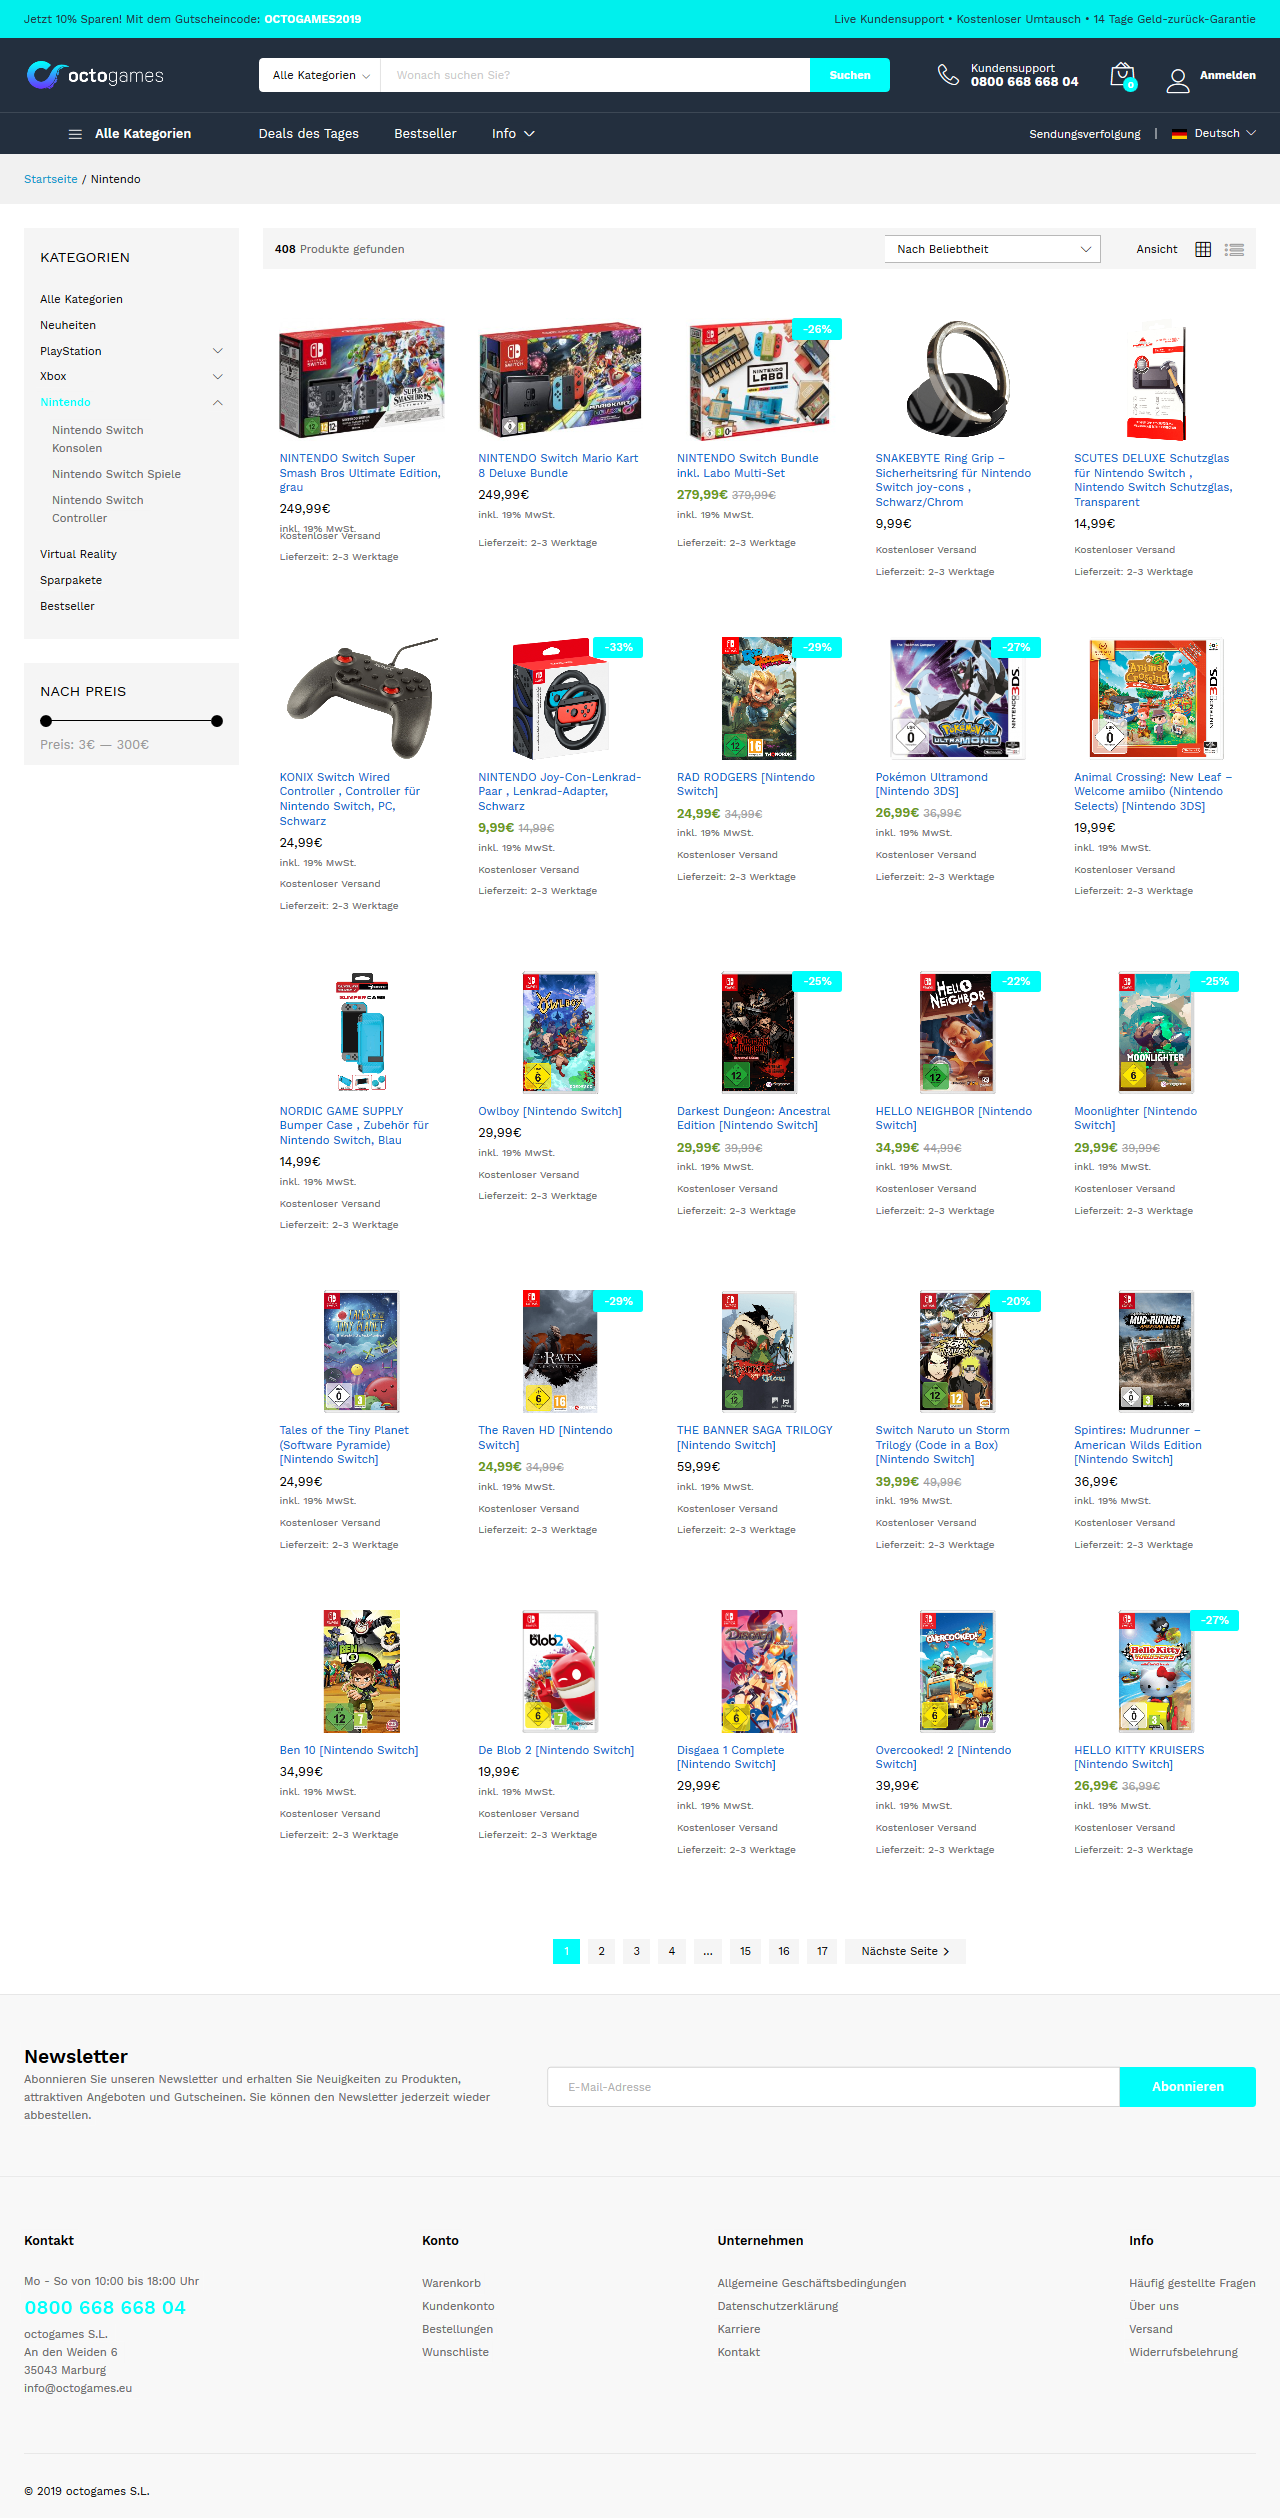Open search category dropdown Alle Kategorien
Screen dimensions: 1280x2518
[x=320, y=75]
